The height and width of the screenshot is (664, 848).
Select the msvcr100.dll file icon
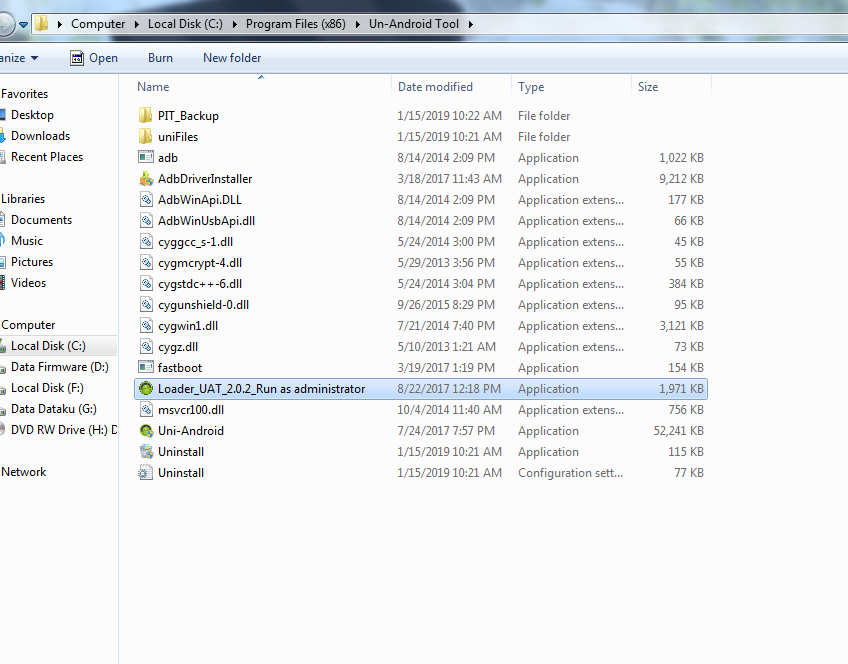tap(145, 410)
